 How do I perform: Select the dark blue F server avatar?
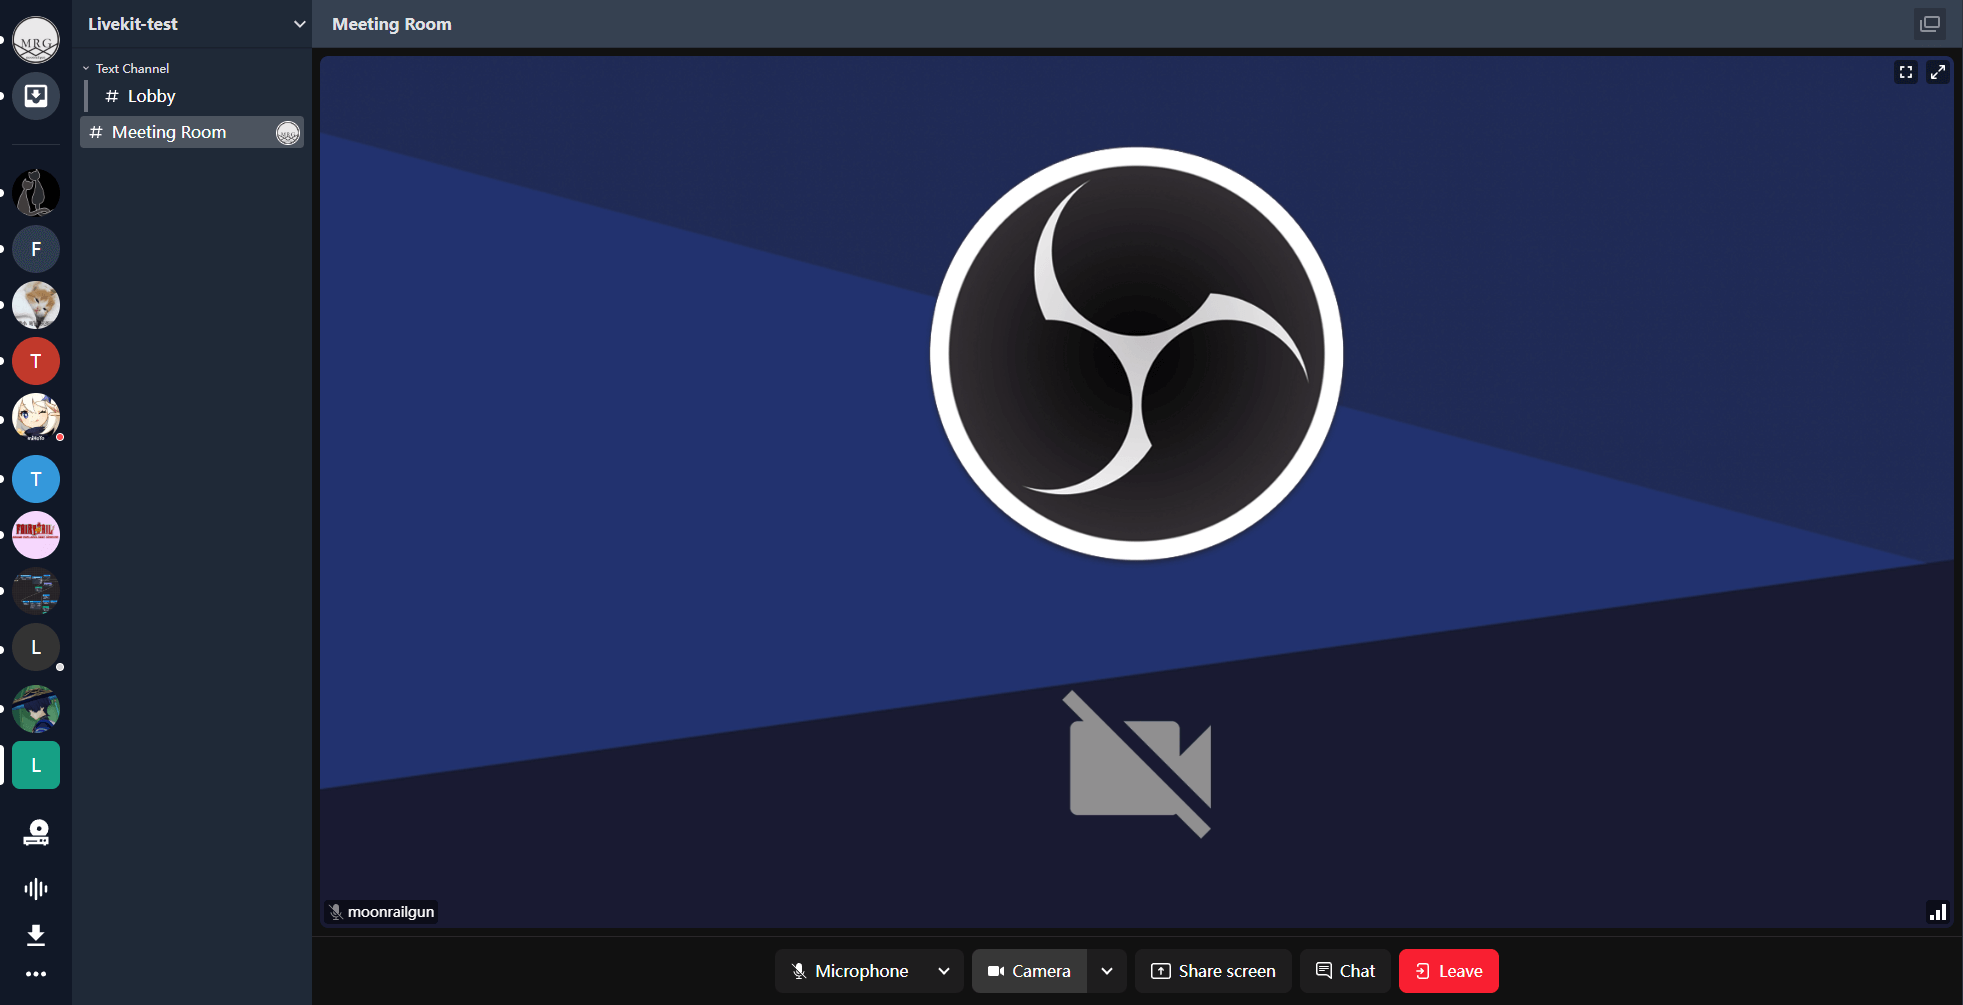coord(36,249)
